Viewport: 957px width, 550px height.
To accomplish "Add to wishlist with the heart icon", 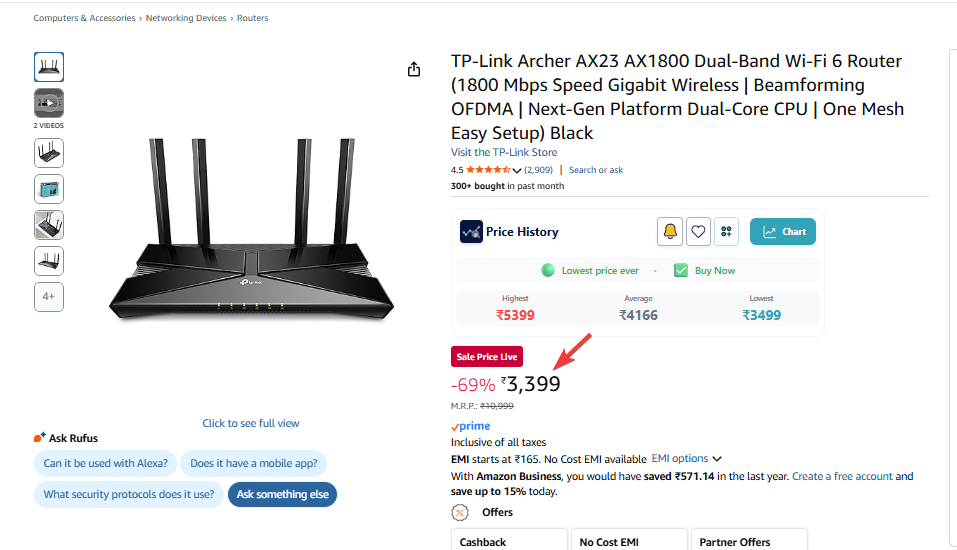I will pos(698,232).
